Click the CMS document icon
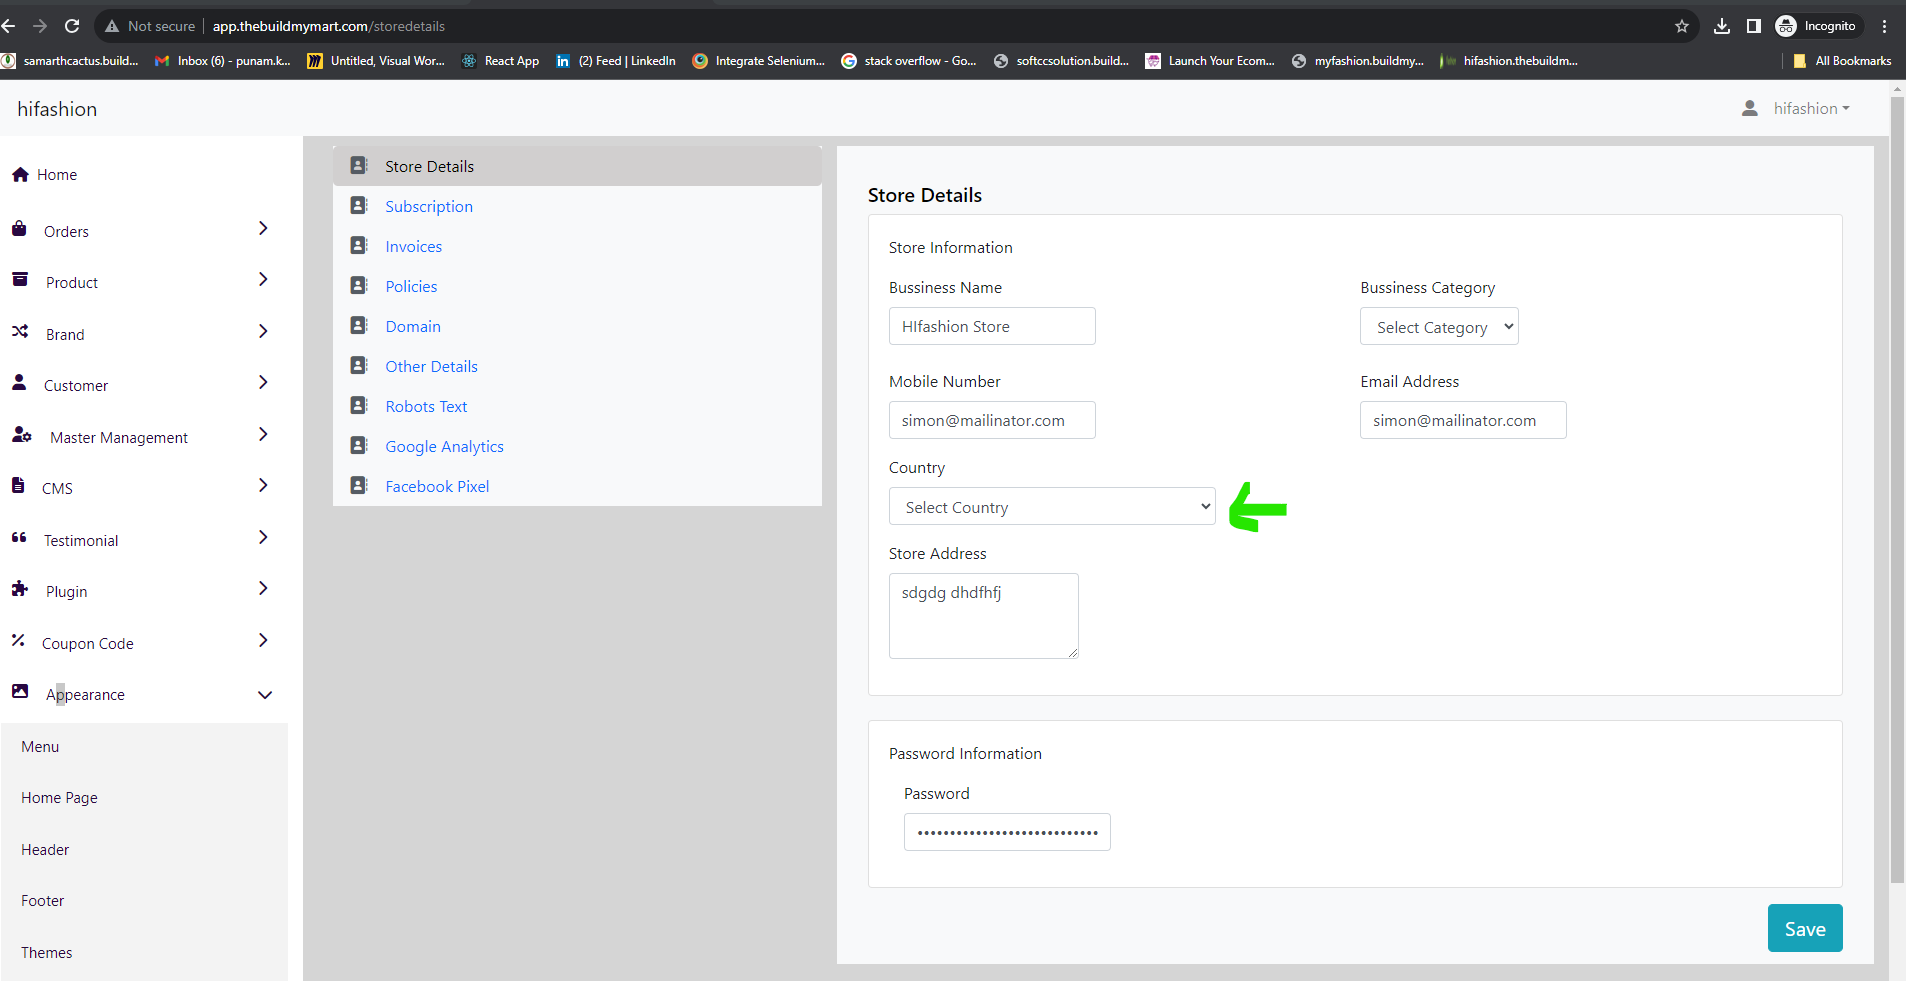The image size is (1906, 981). point(18,485)
